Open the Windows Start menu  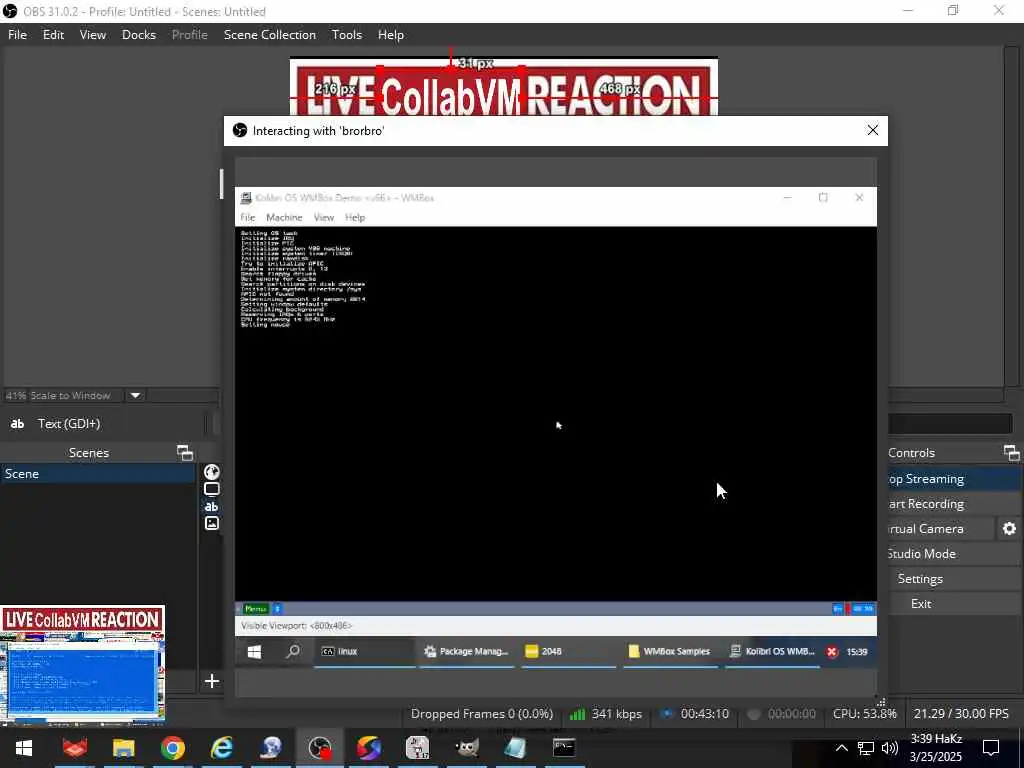click(24, 748)
